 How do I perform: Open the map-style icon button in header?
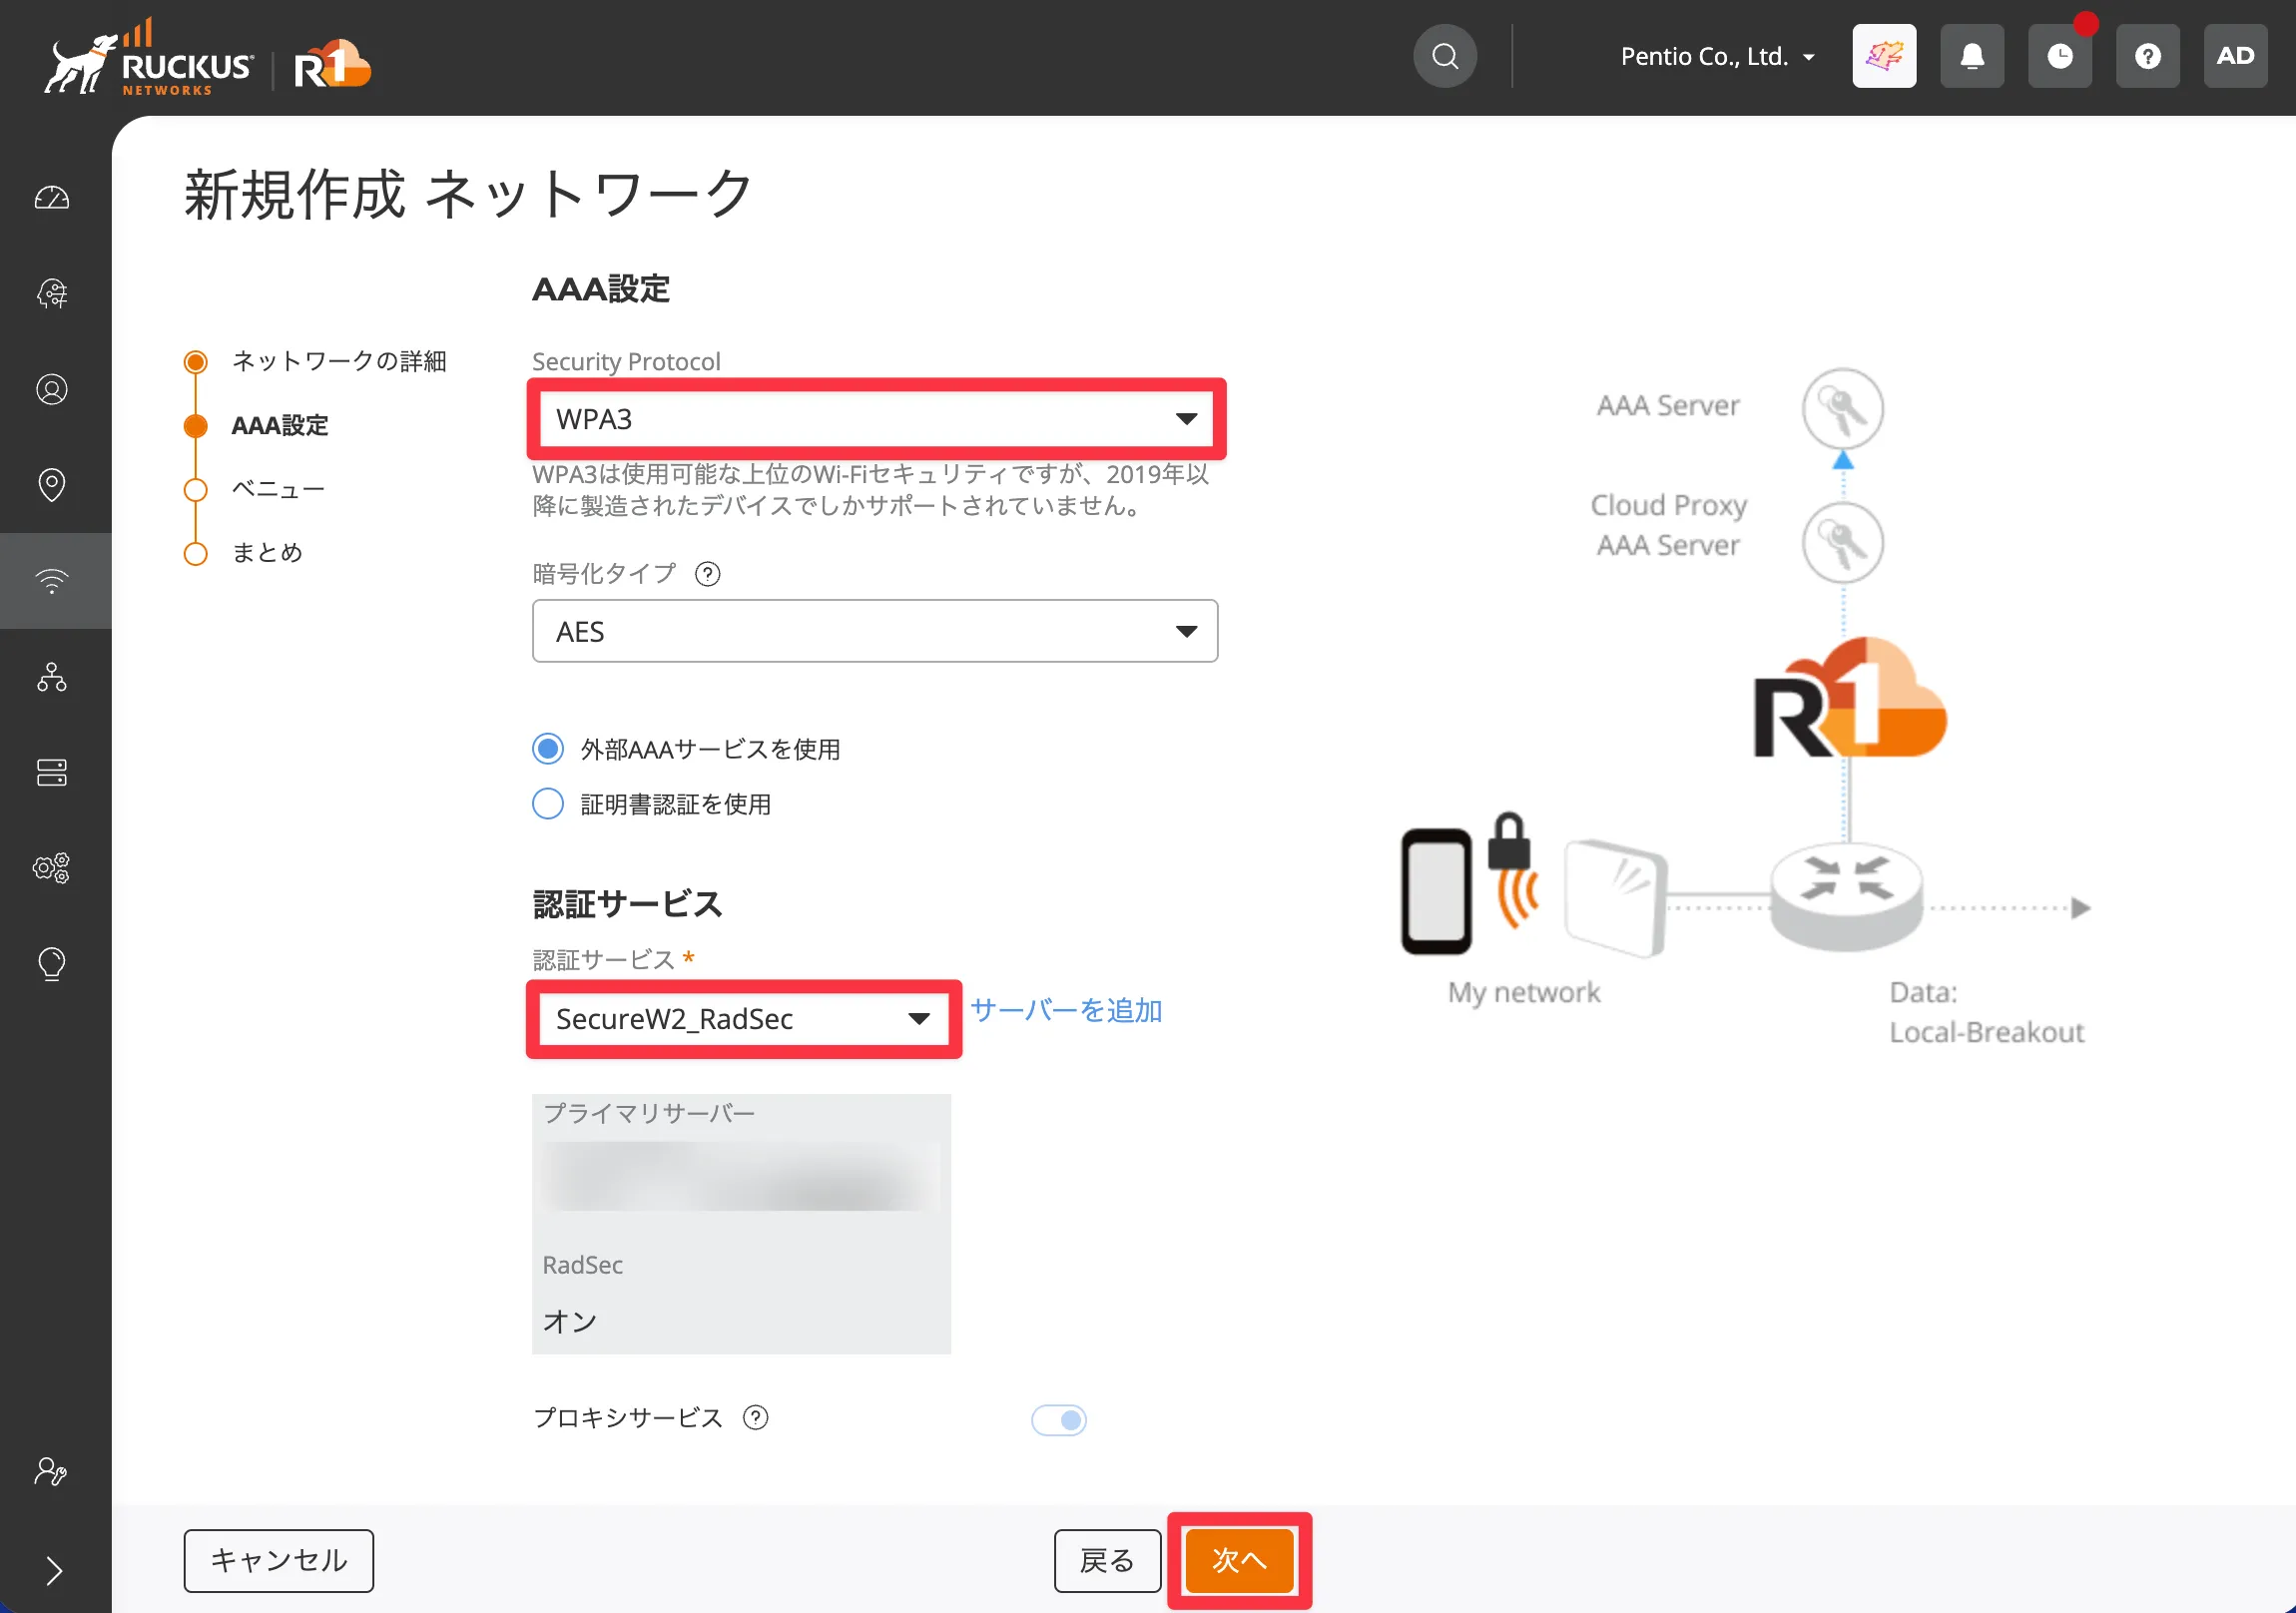point(1884,56)
